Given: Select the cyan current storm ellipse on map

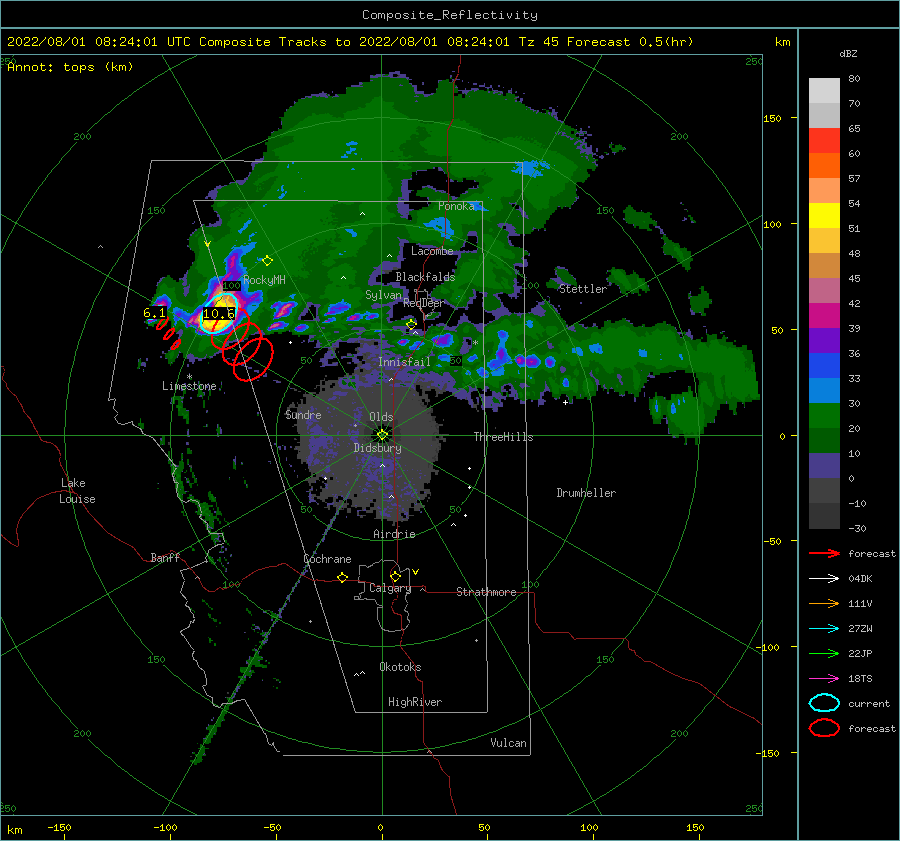Looking at the screenshot, I should pos(220,313).
